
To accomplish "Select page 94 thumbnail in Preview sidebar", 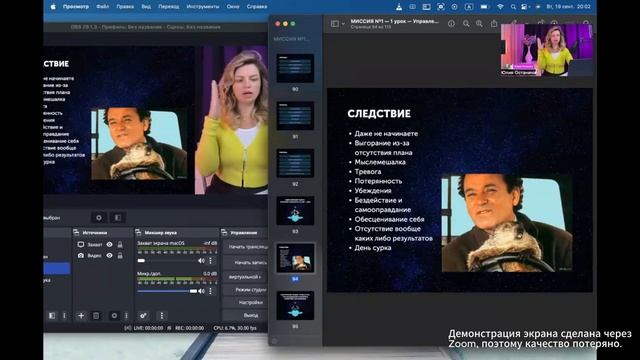I will point(295,258).
